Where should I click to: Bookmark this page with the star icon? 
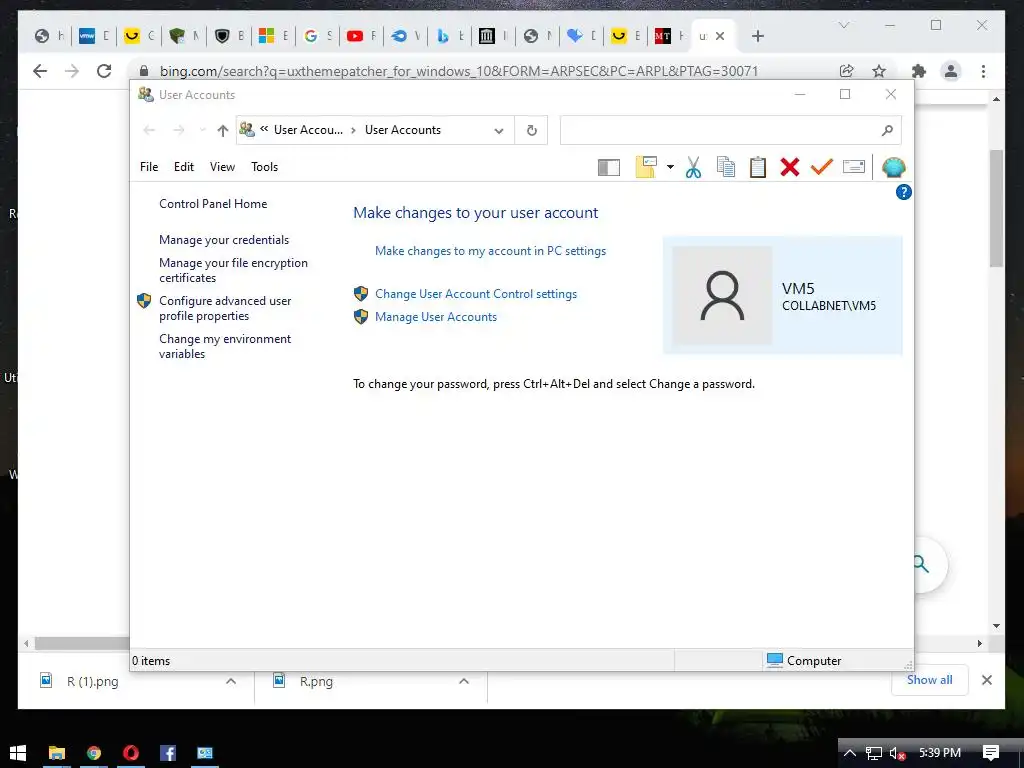(x=879, y=71)
